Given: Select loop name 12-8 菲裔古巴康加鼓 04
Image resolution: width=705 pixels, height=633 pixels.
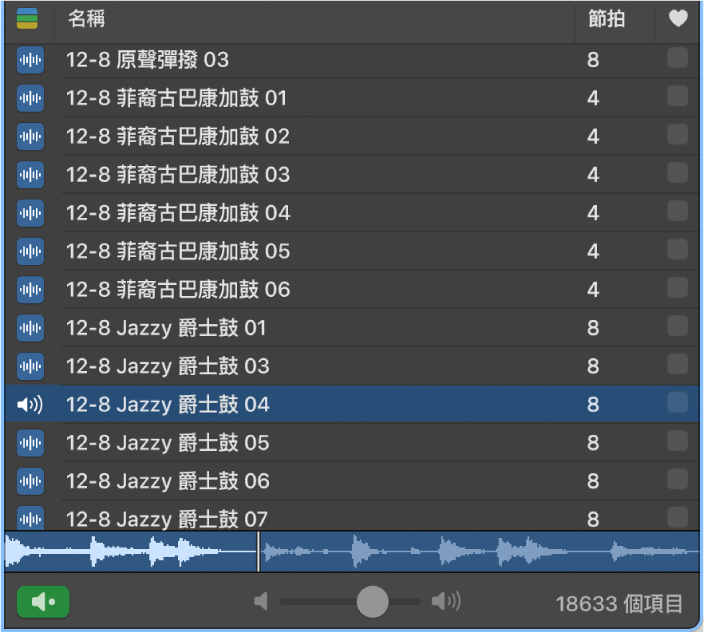Looking at the screenshot, I should pyautogui.click(x=178, y=213).
